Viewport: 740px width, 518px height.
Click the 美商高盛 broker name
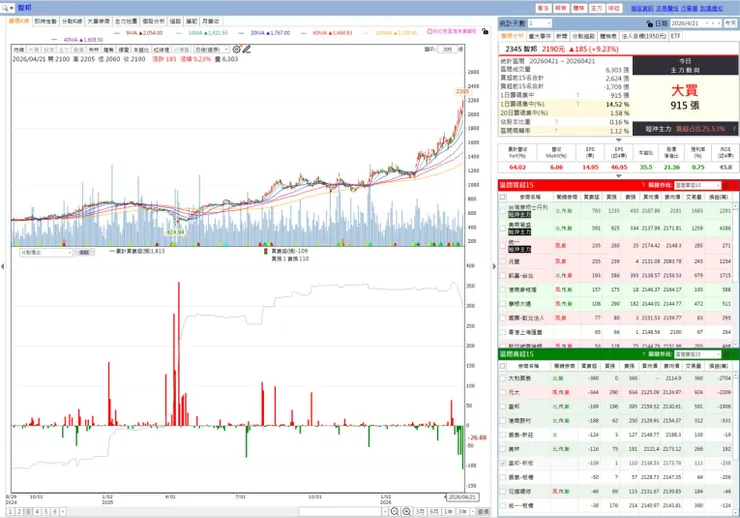click(520, 225)
